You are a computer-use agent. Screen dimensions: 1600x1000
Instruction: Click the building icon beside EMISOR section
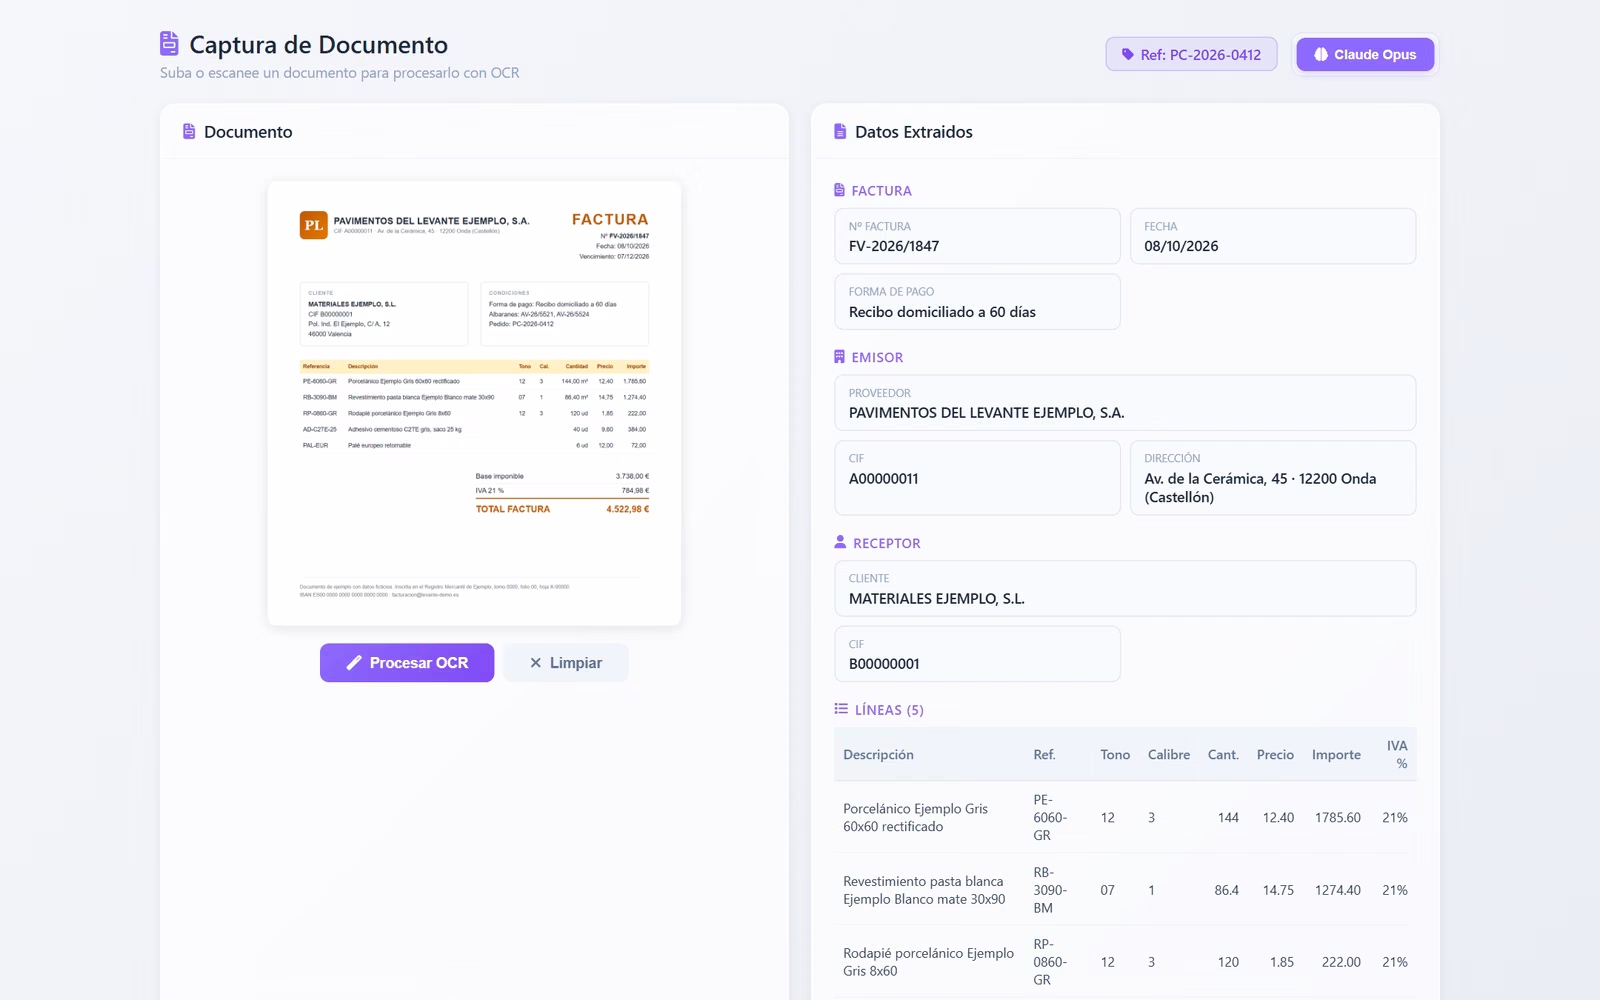tap(839, 357)
